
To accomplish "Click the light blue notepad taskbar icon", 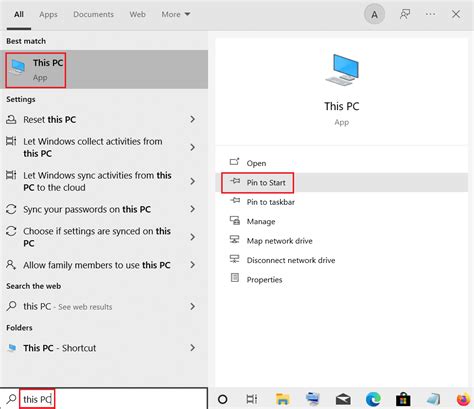I will (x=433, y=399).
